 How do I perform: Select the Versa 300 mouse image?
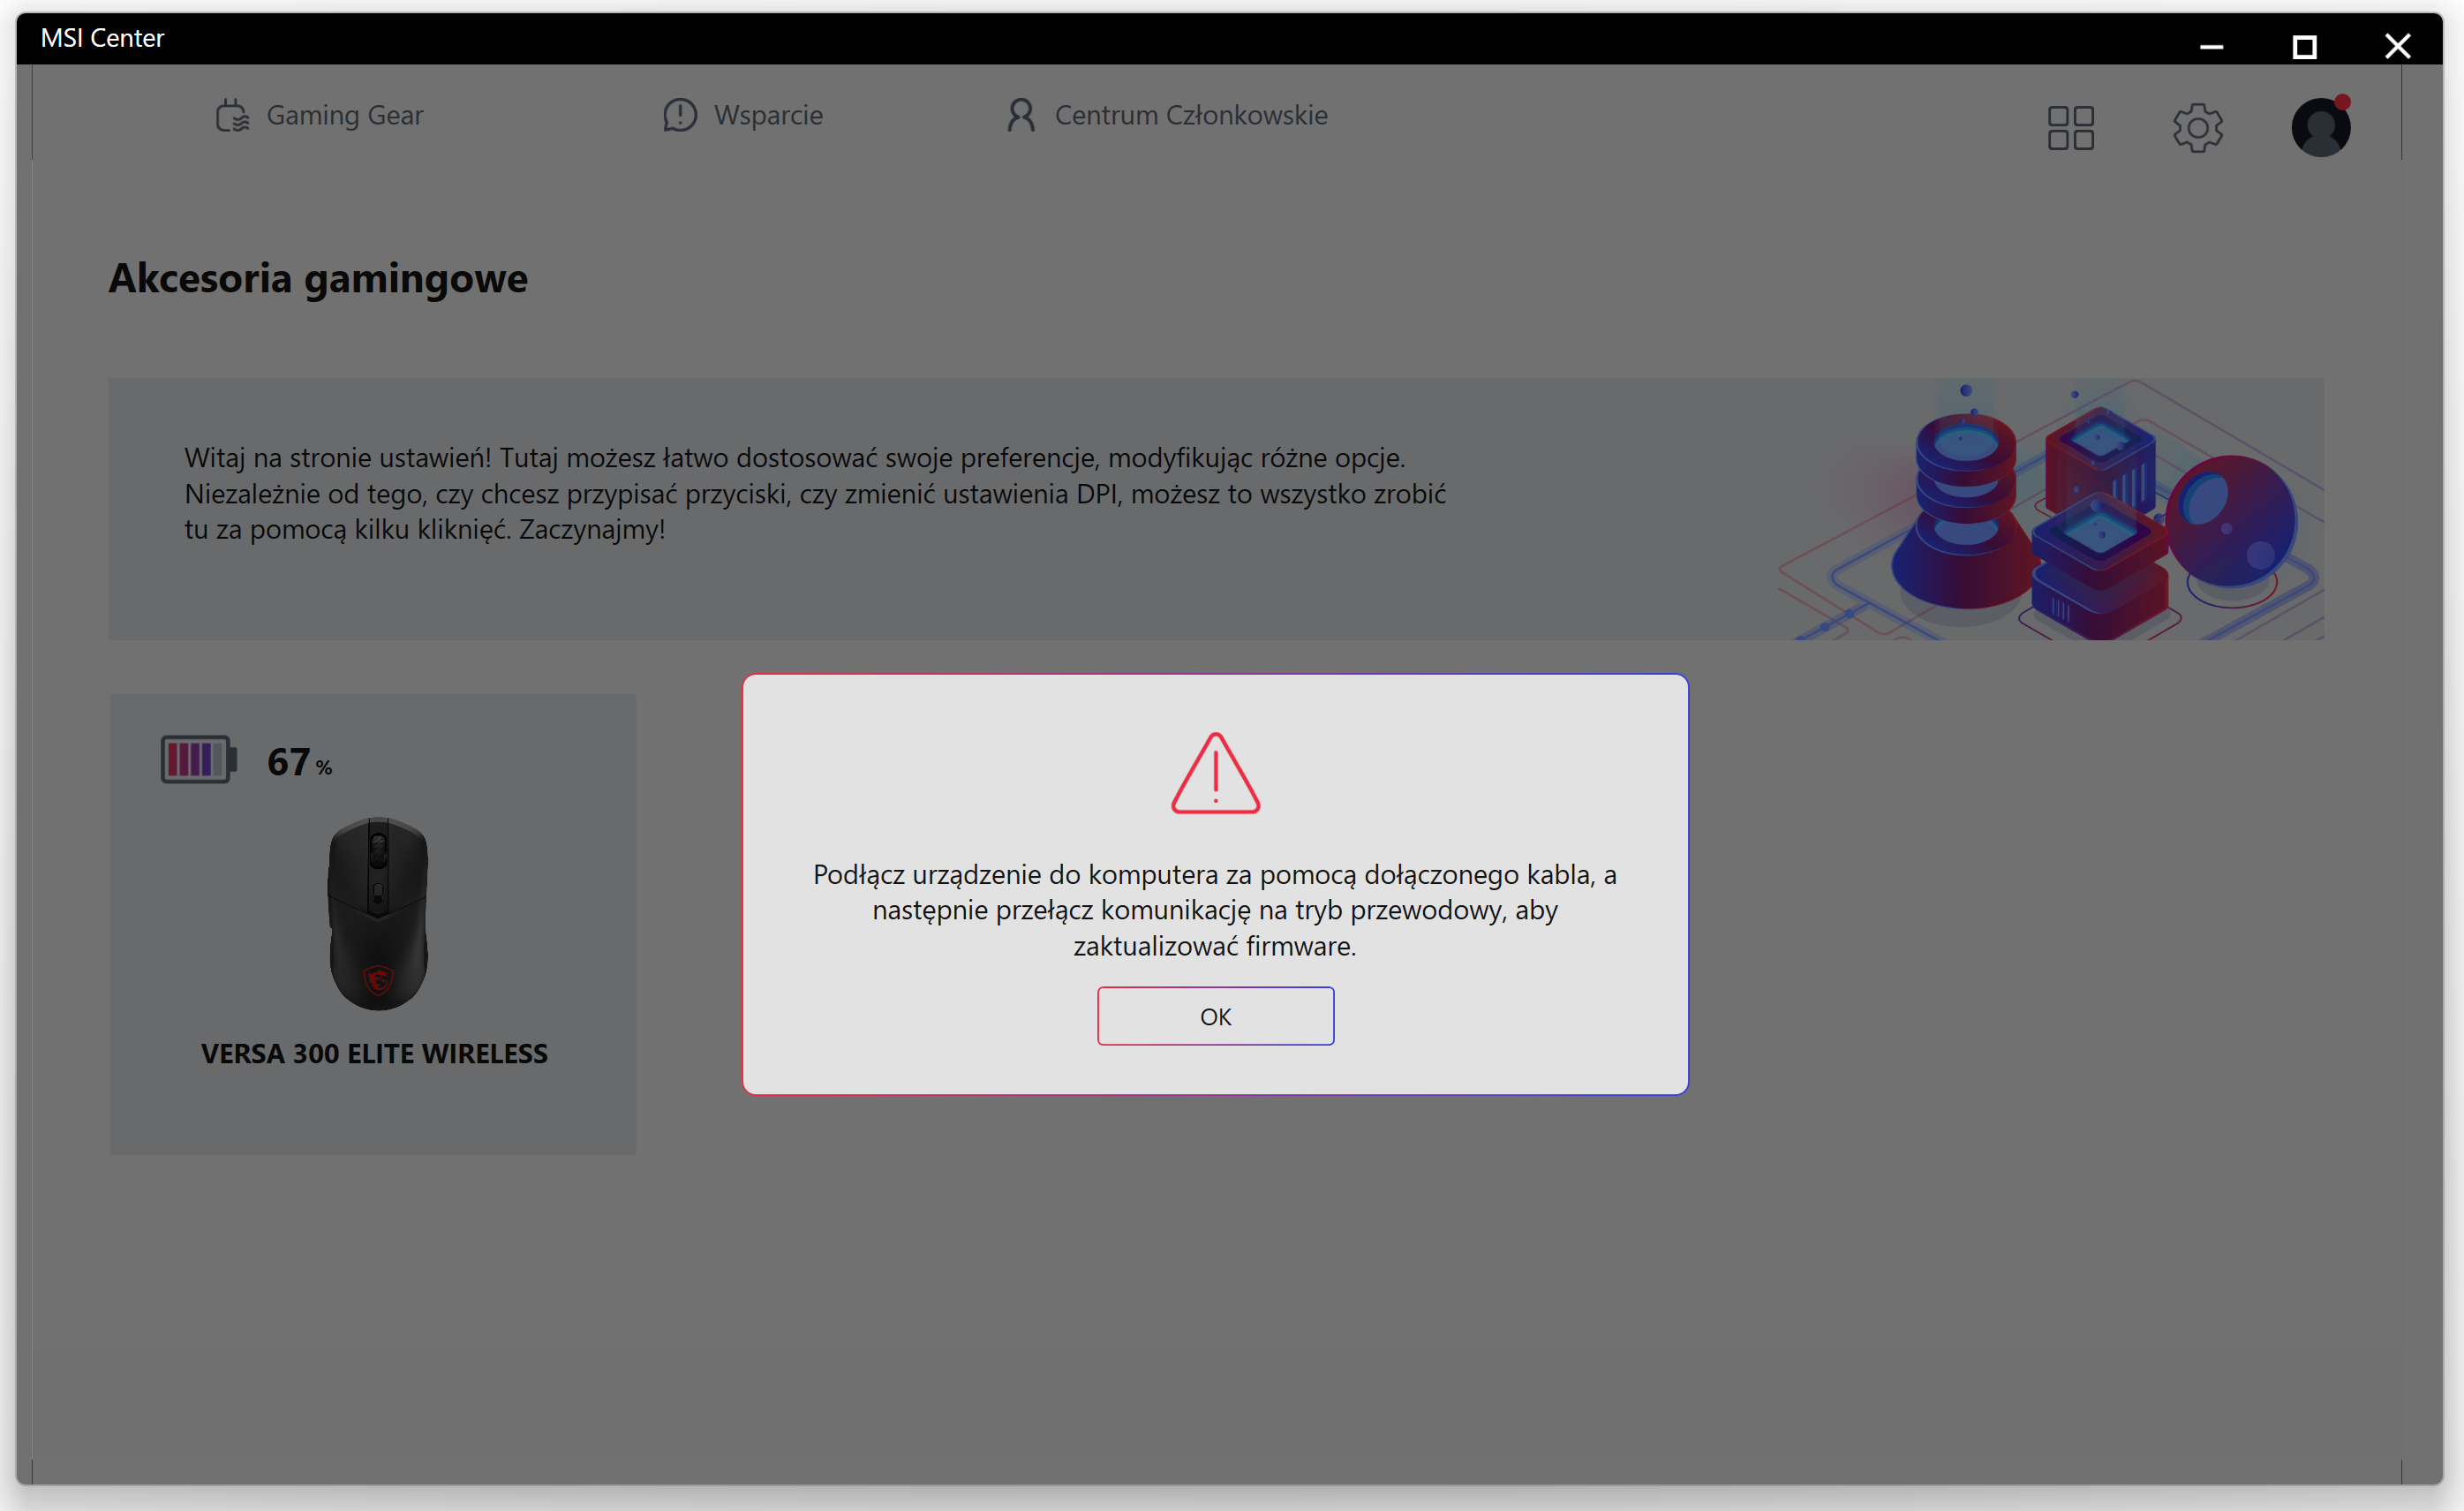click(x=378, y=913)
